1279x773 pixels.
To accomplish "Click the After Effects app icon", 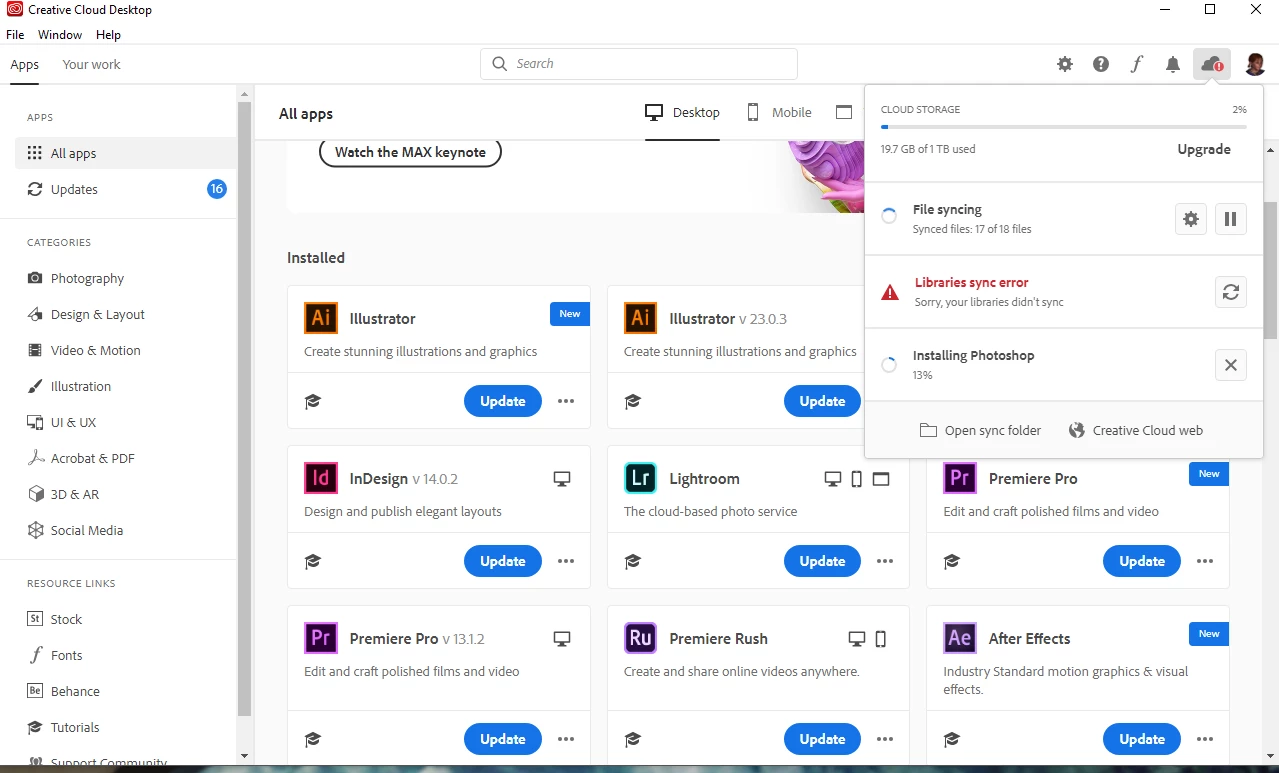I will (x=960, y=638).
